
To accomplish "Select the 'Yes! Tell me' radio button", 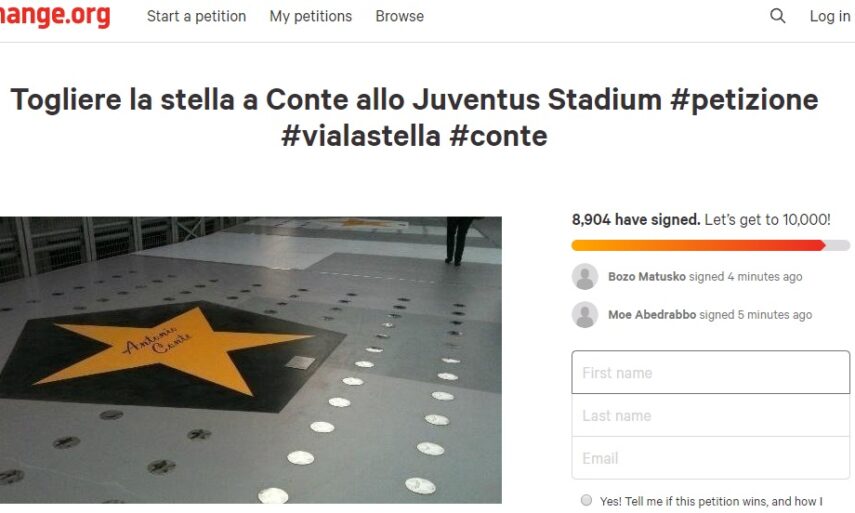I will coord(586,500).
